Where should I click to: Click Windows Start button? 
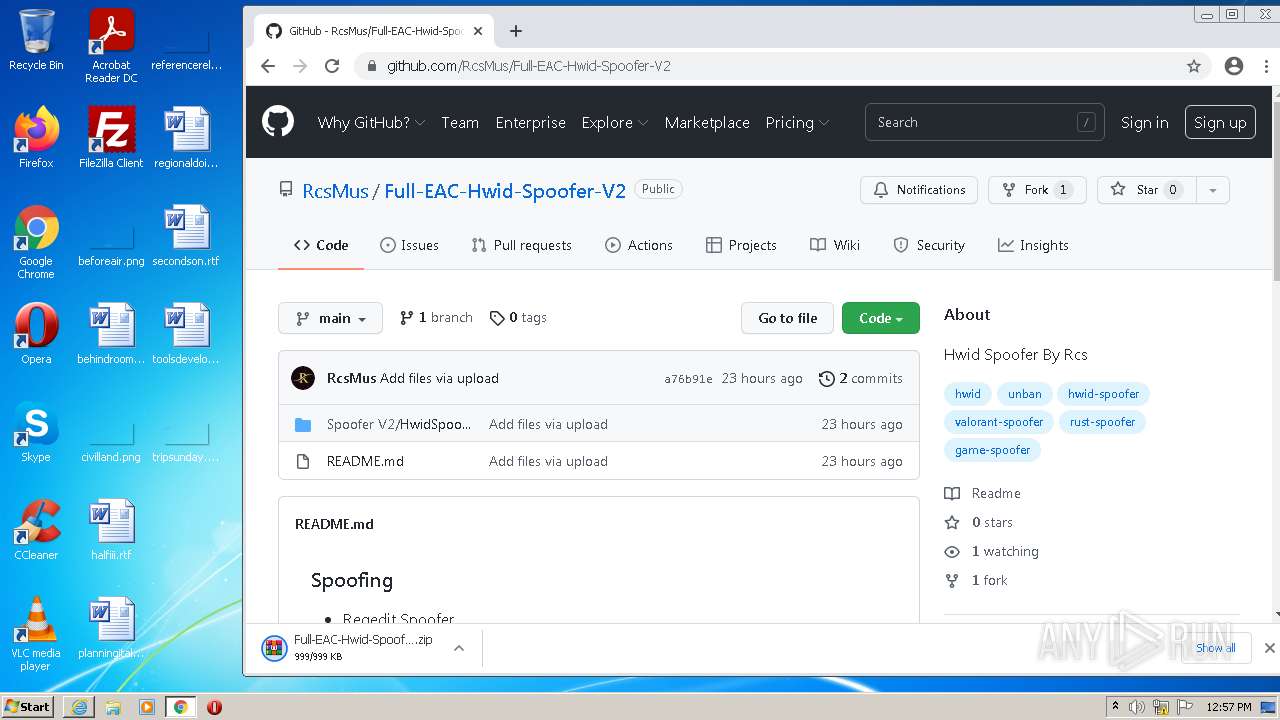point(28,707)
